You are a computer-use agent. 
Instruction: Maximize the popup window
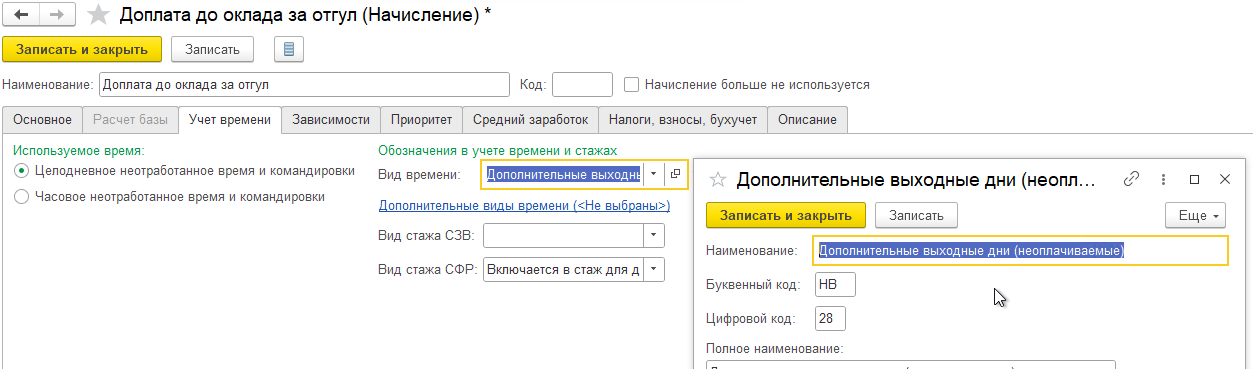(1194, 179)
